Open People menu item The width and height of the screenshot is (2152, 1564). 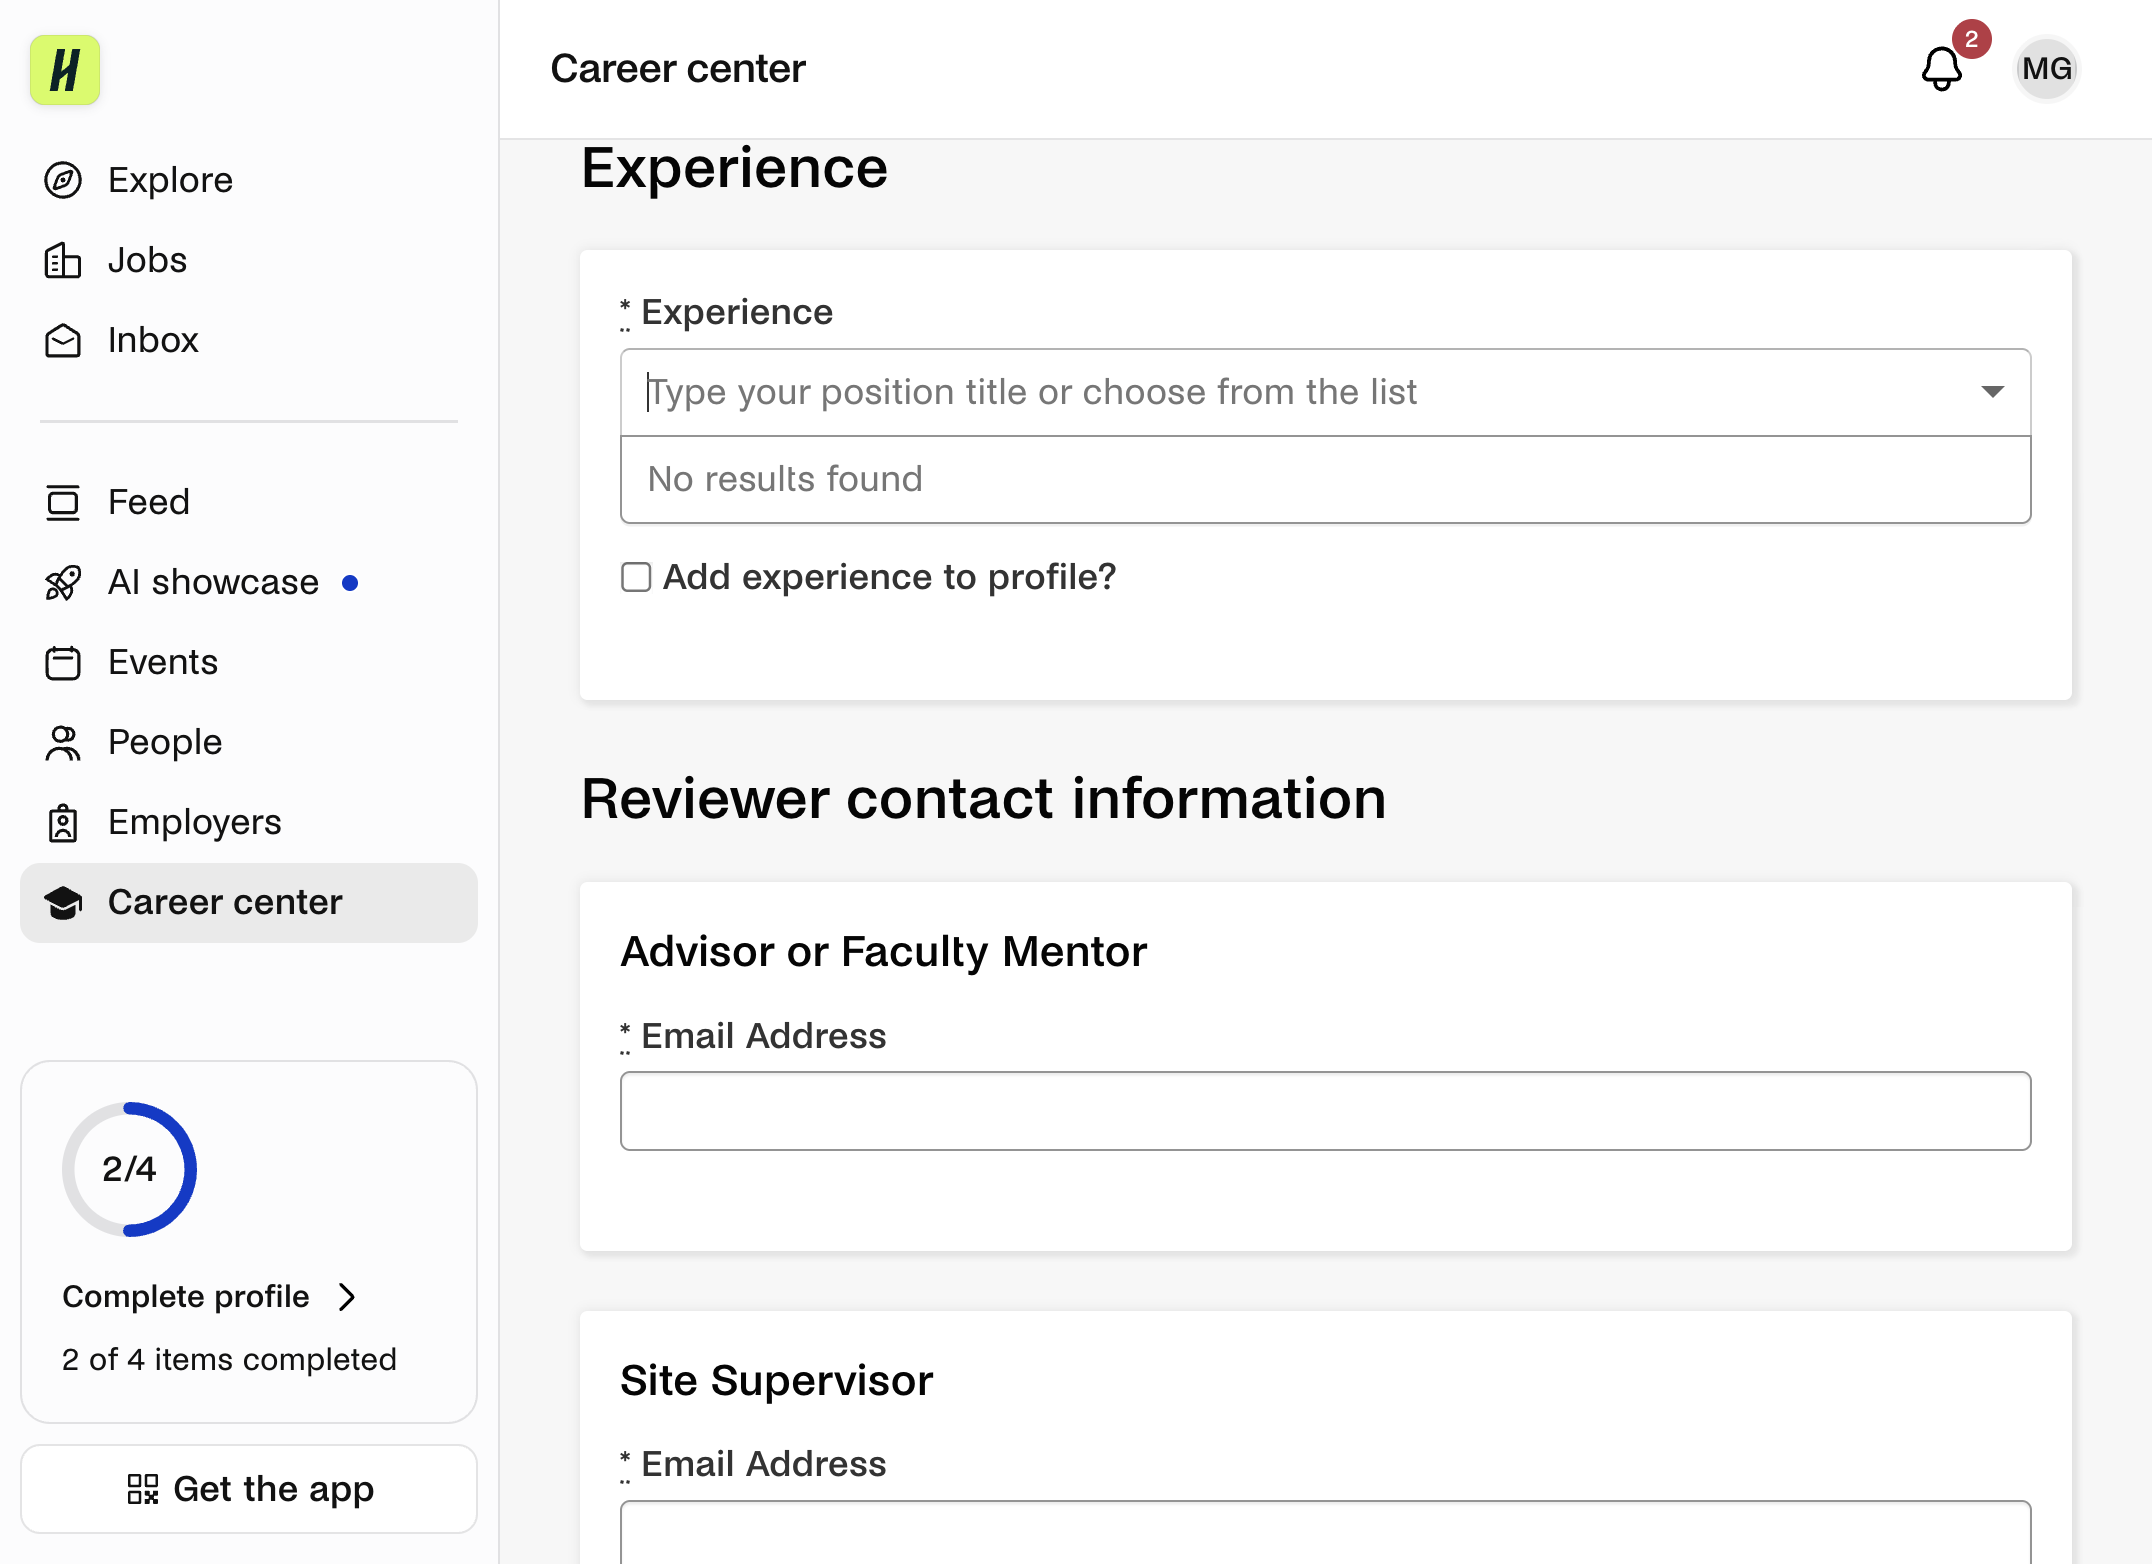249,742
